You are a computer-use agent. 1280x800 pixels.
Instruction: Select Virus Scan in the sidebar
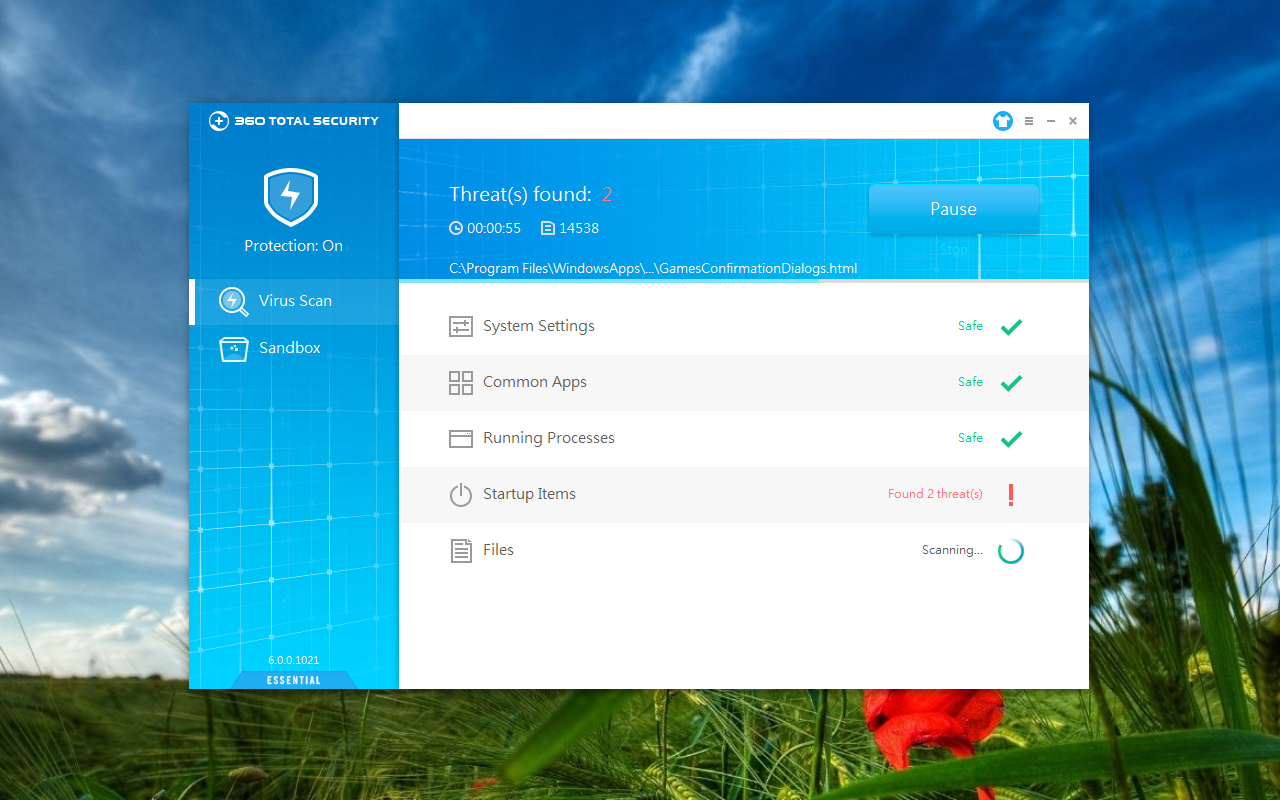[294, 301]
